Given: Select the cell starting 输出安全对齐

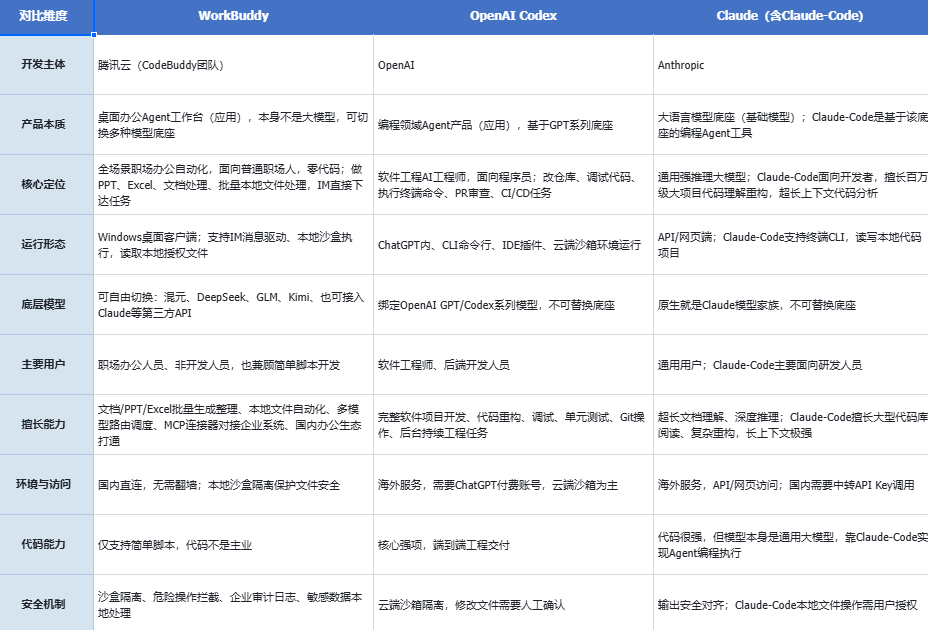Looking at the screenshot, I should click(x=791, y=603).
